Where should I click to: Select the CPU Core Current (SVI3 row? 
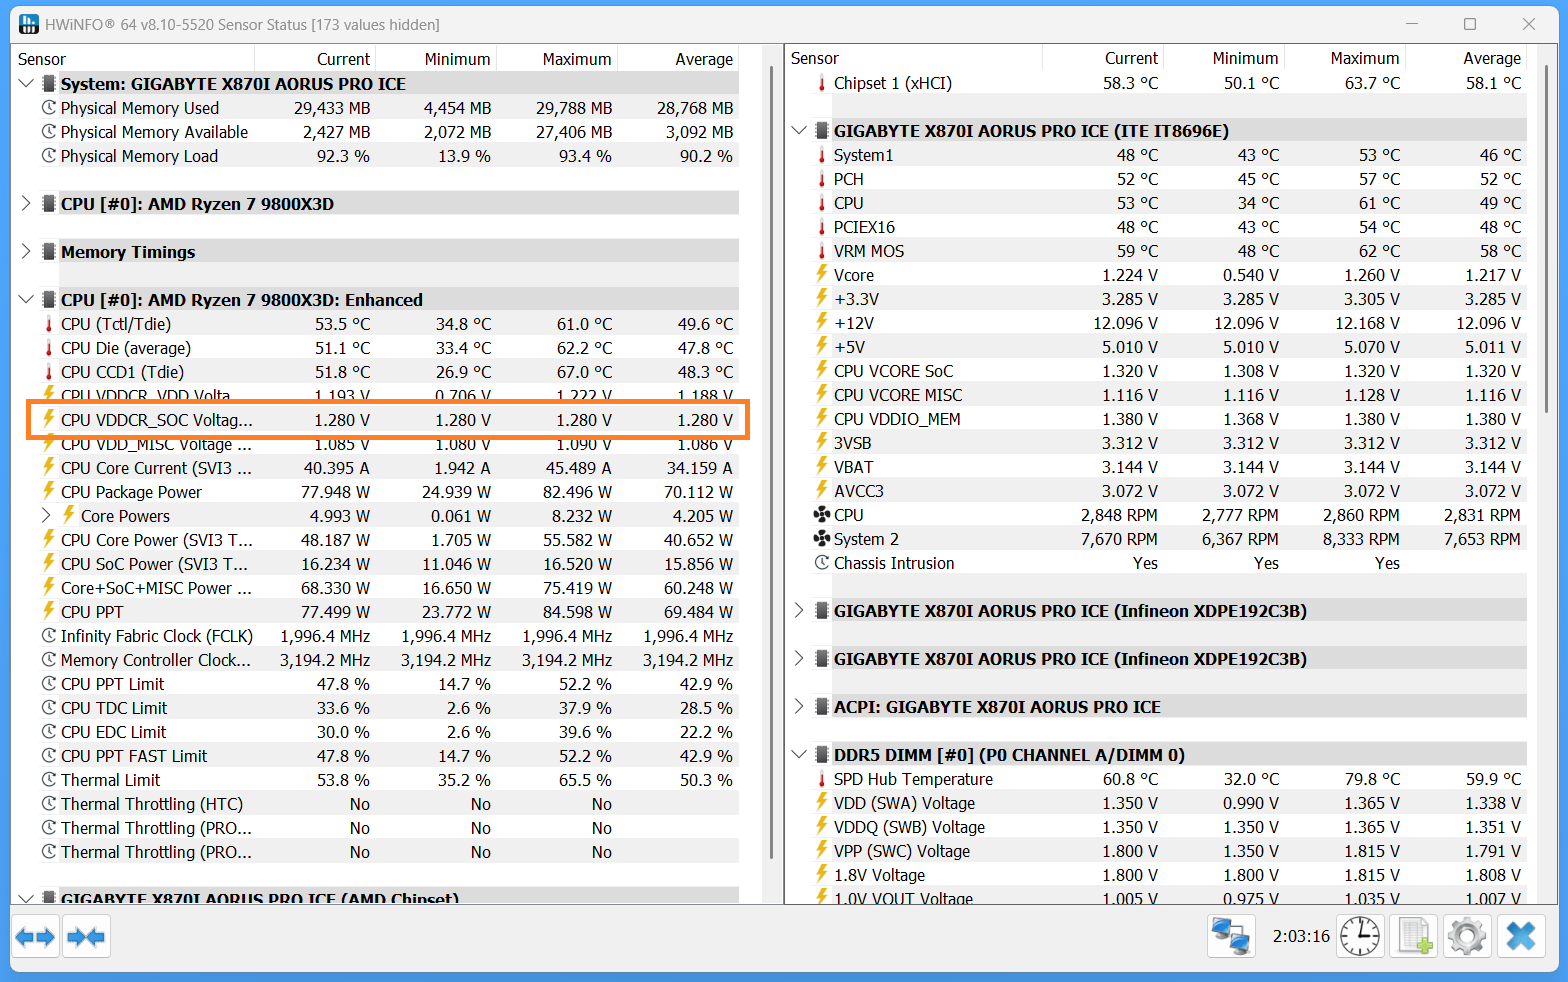pos(388,468)
